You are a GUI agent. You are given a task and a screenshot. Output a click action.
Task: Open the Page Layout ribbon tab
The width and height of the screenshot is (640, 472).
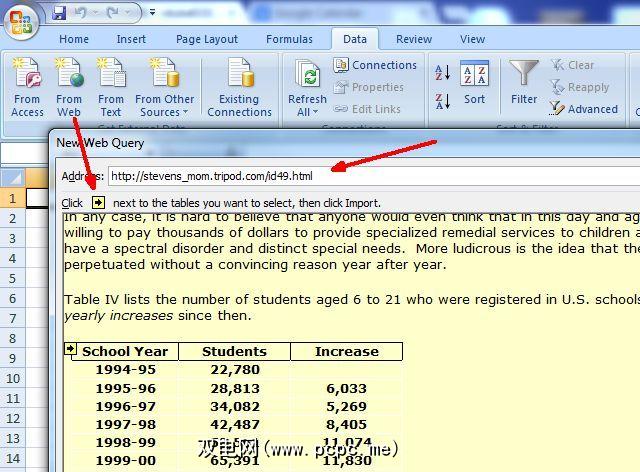tap(207, 39)
